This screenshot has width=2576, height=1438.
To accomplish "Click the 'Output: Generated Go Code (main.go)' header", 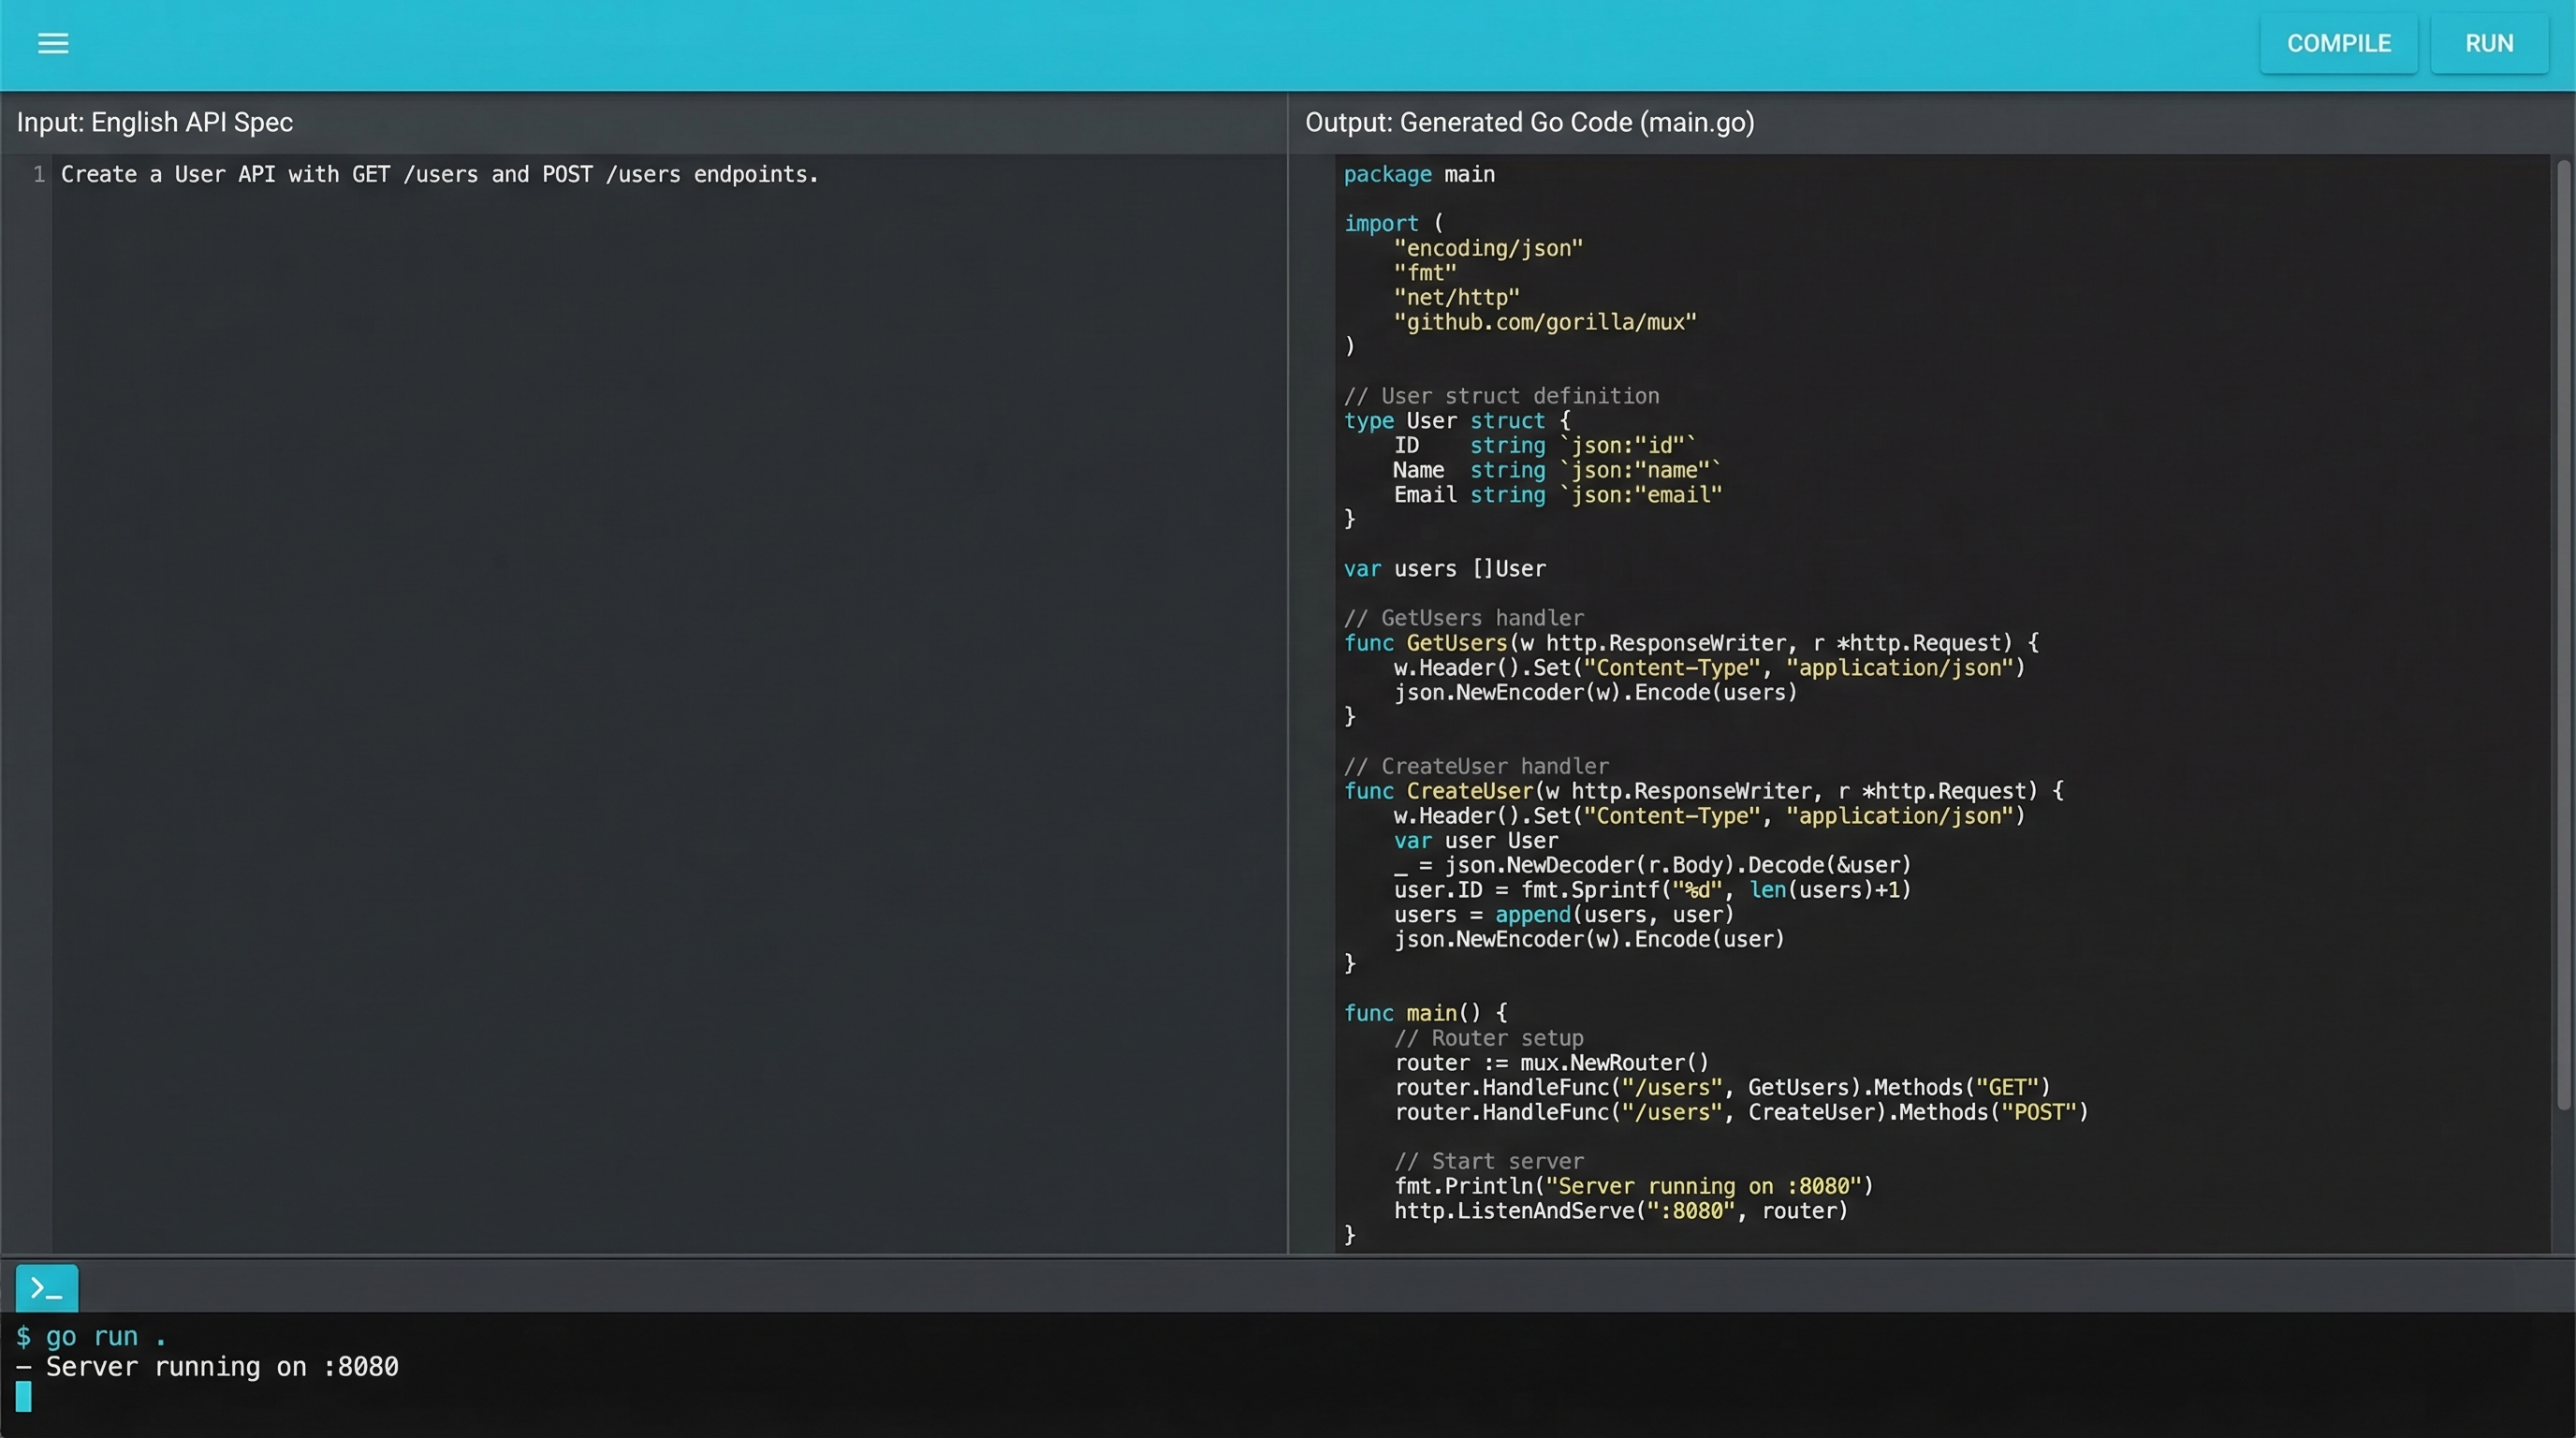I will tap(1529, 122).
